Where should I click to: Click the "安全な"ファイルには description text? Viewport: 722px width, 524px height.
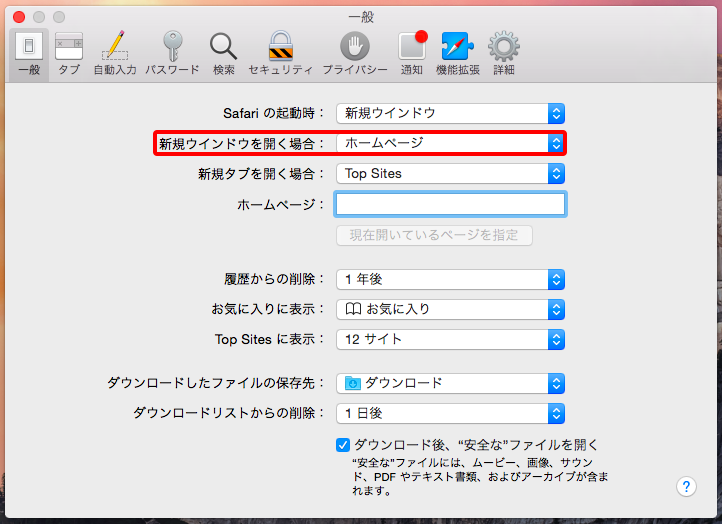480,477
